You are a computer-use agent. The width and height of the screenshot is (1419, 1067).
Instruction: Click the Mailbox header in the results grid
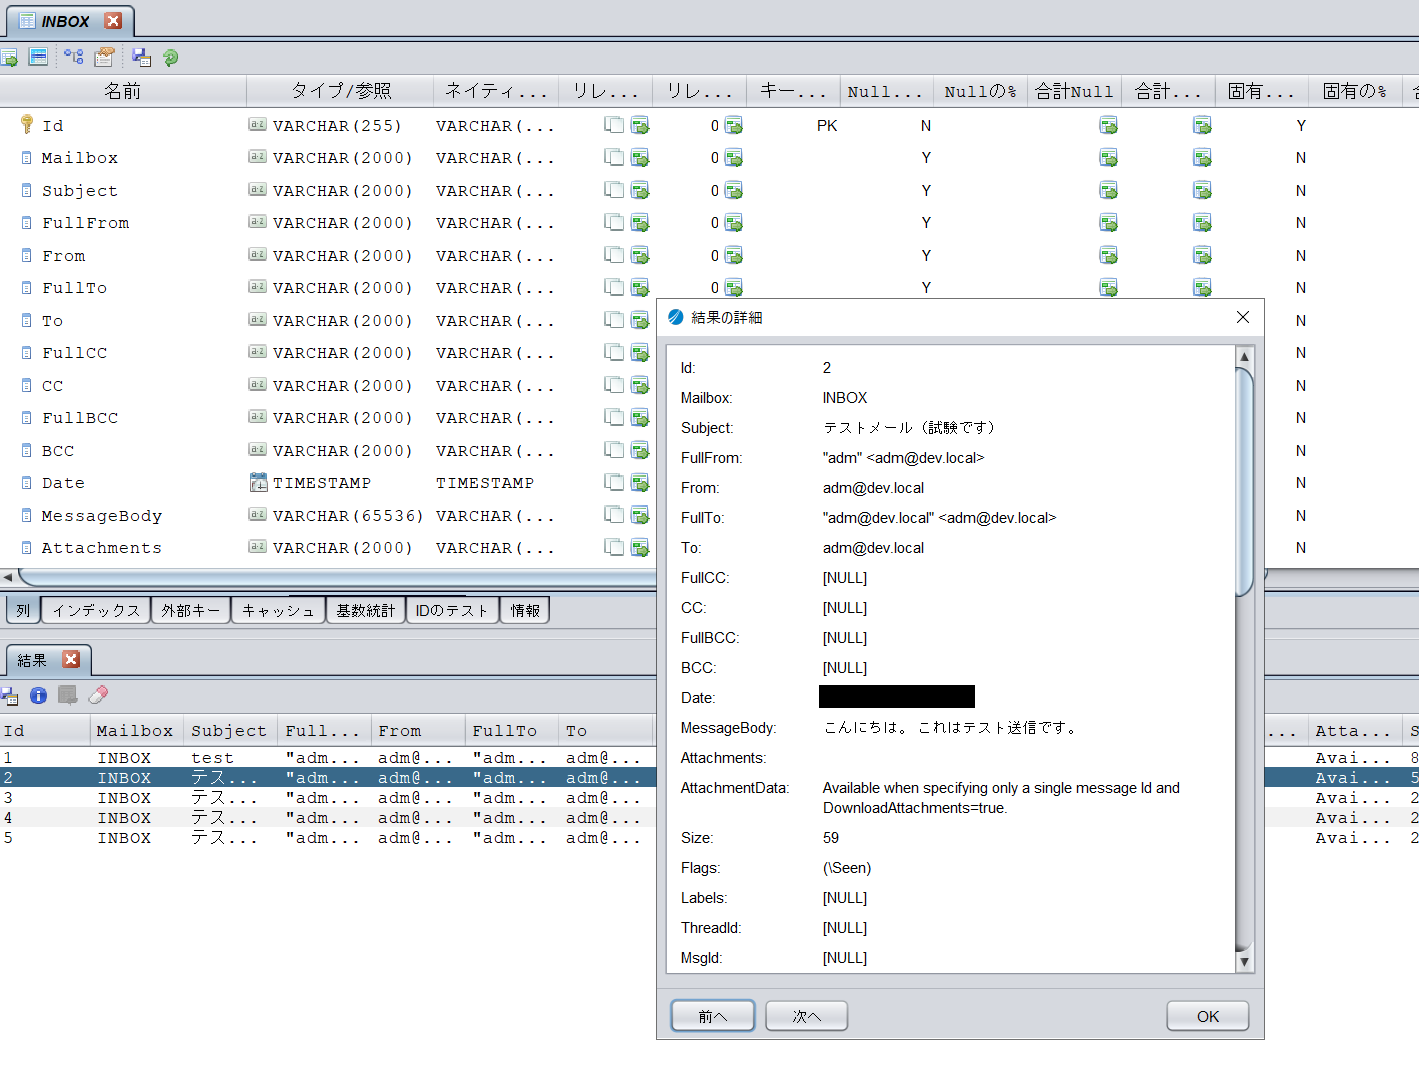(135, 731)
